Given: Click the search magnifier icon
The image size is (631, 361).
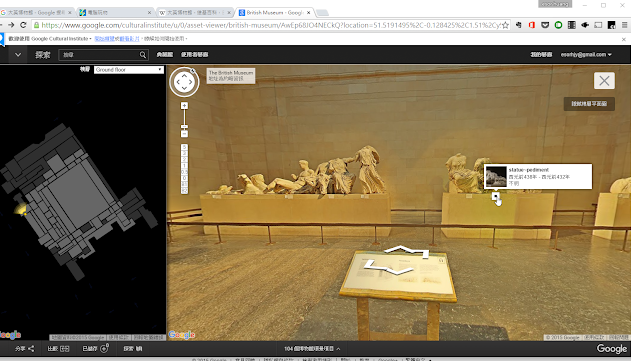Looking at the screenshot, I should [142, 55].
